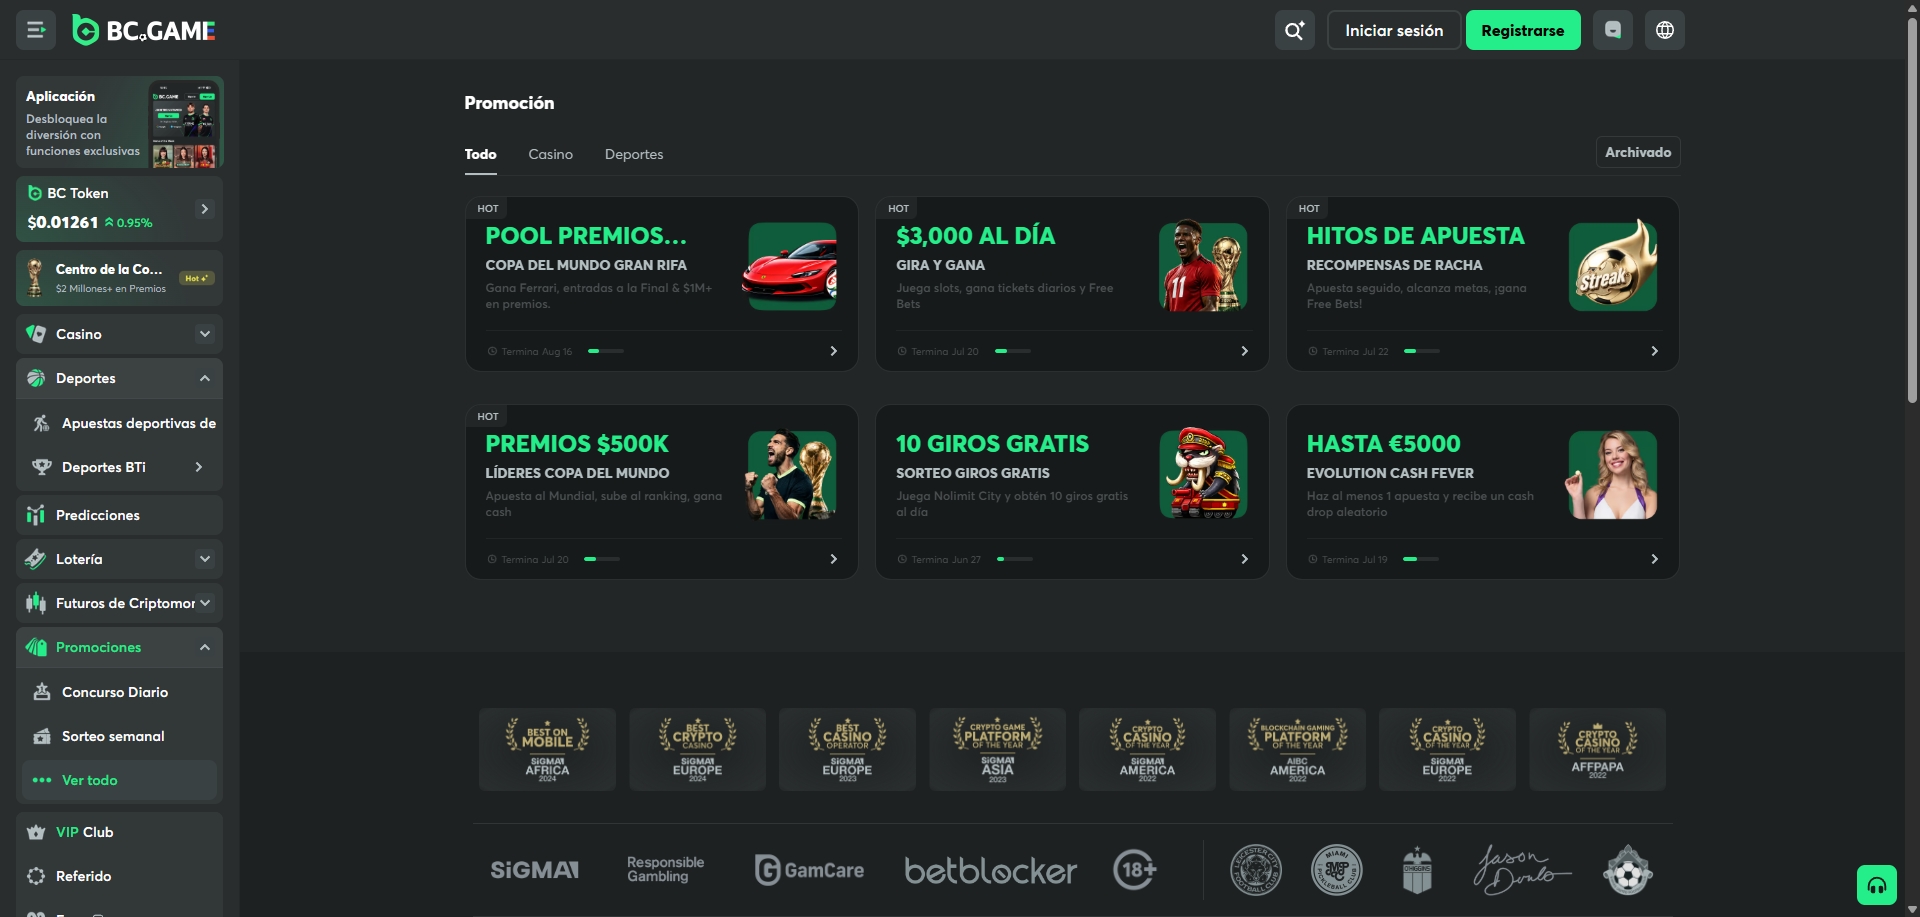1920x917 pixels.
Task: Open the chat icon in header
Action: [x=1612, y=30]
